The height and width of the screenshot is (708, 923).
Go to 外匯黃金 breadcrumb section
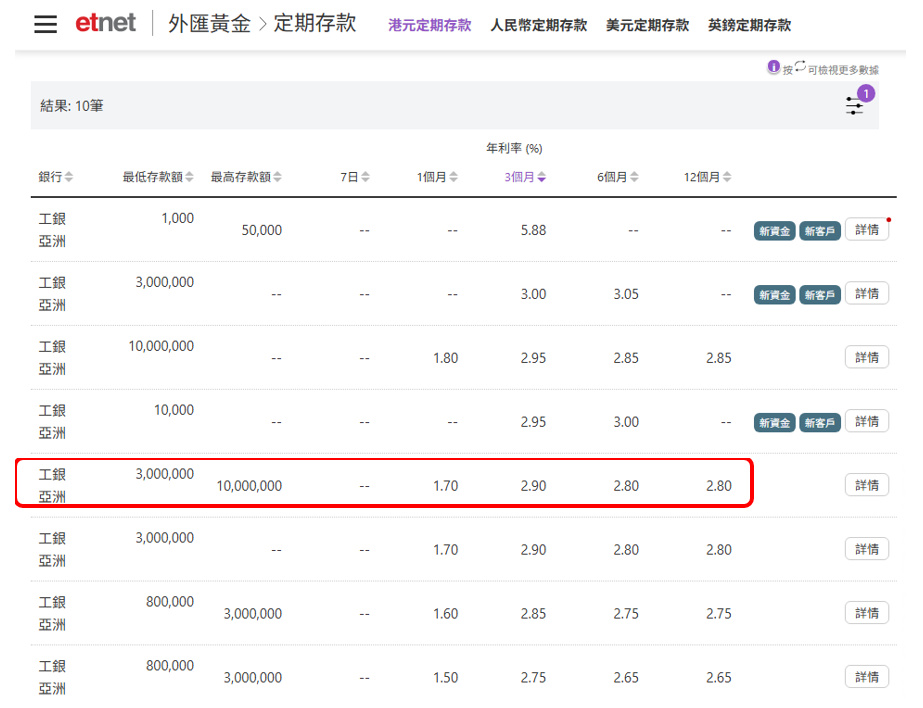click(x=210, y=24)
